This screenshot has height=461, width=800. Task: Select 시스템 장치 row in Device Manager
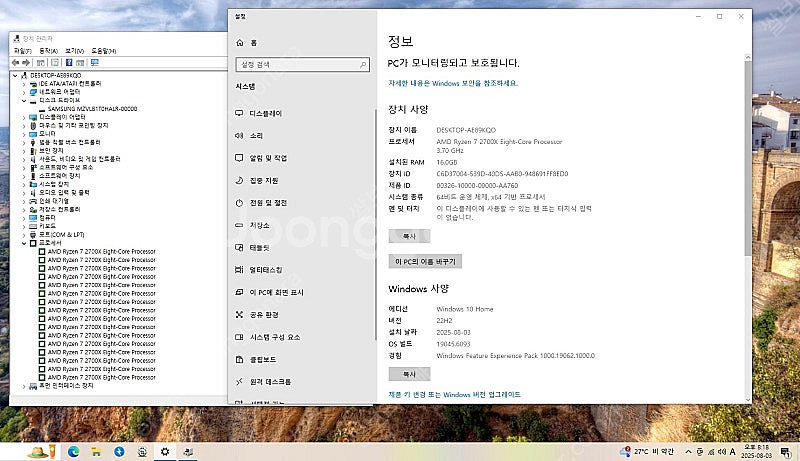tap(54, 184)
